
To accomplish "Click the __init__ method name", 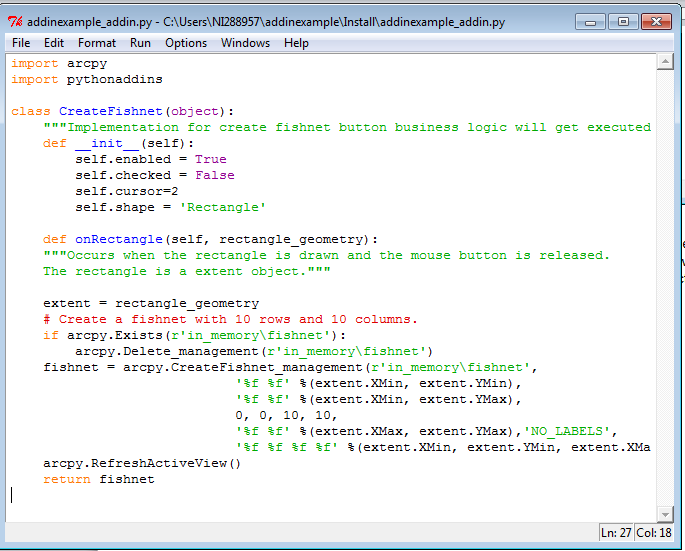I will pos(107,143).
